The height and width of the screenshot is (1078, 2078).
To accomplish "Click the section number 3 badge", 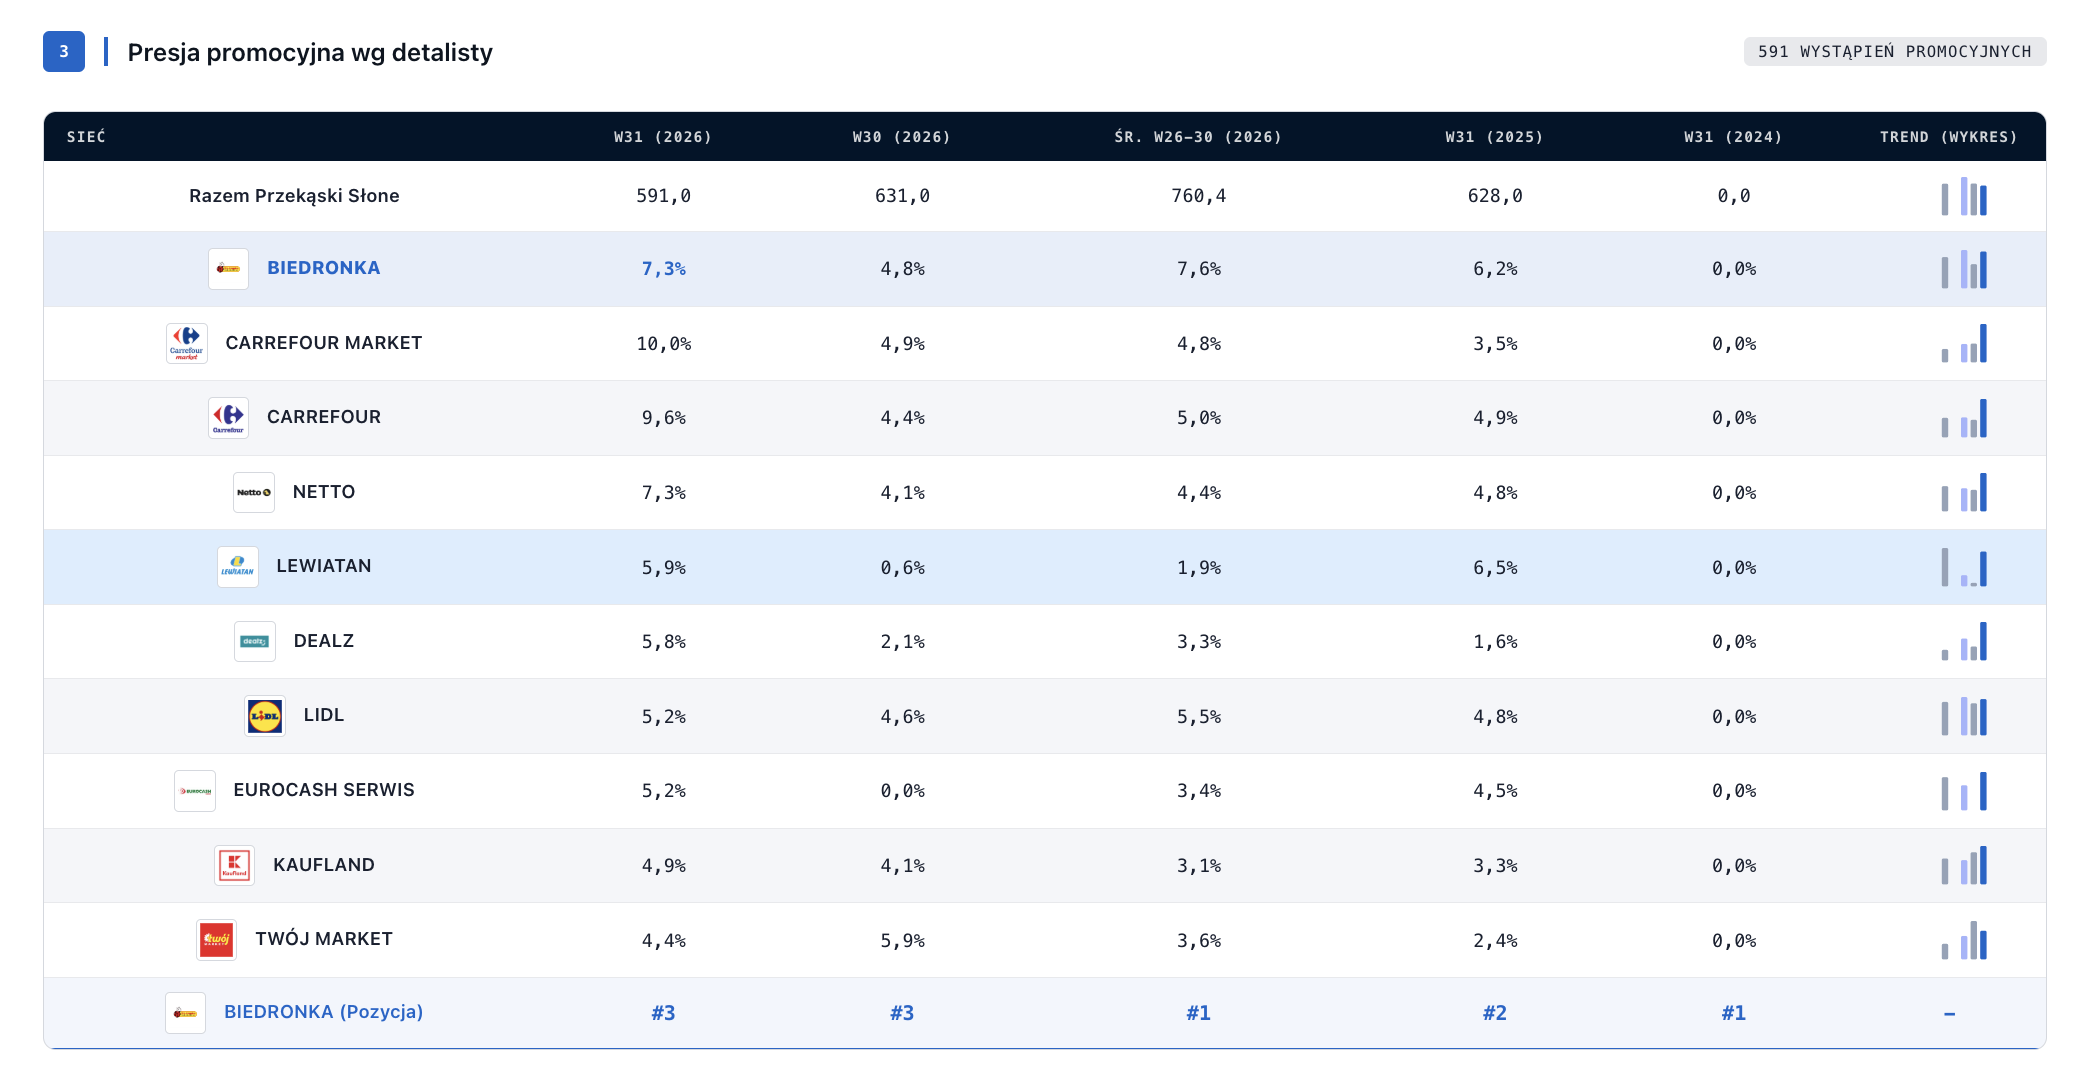I will 64,52.
